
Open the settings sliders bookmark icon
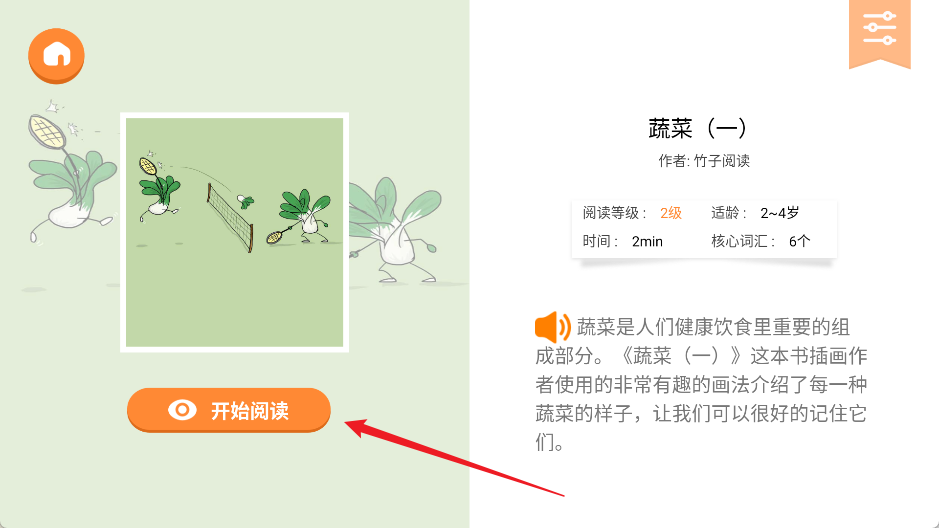click(879, 33)
